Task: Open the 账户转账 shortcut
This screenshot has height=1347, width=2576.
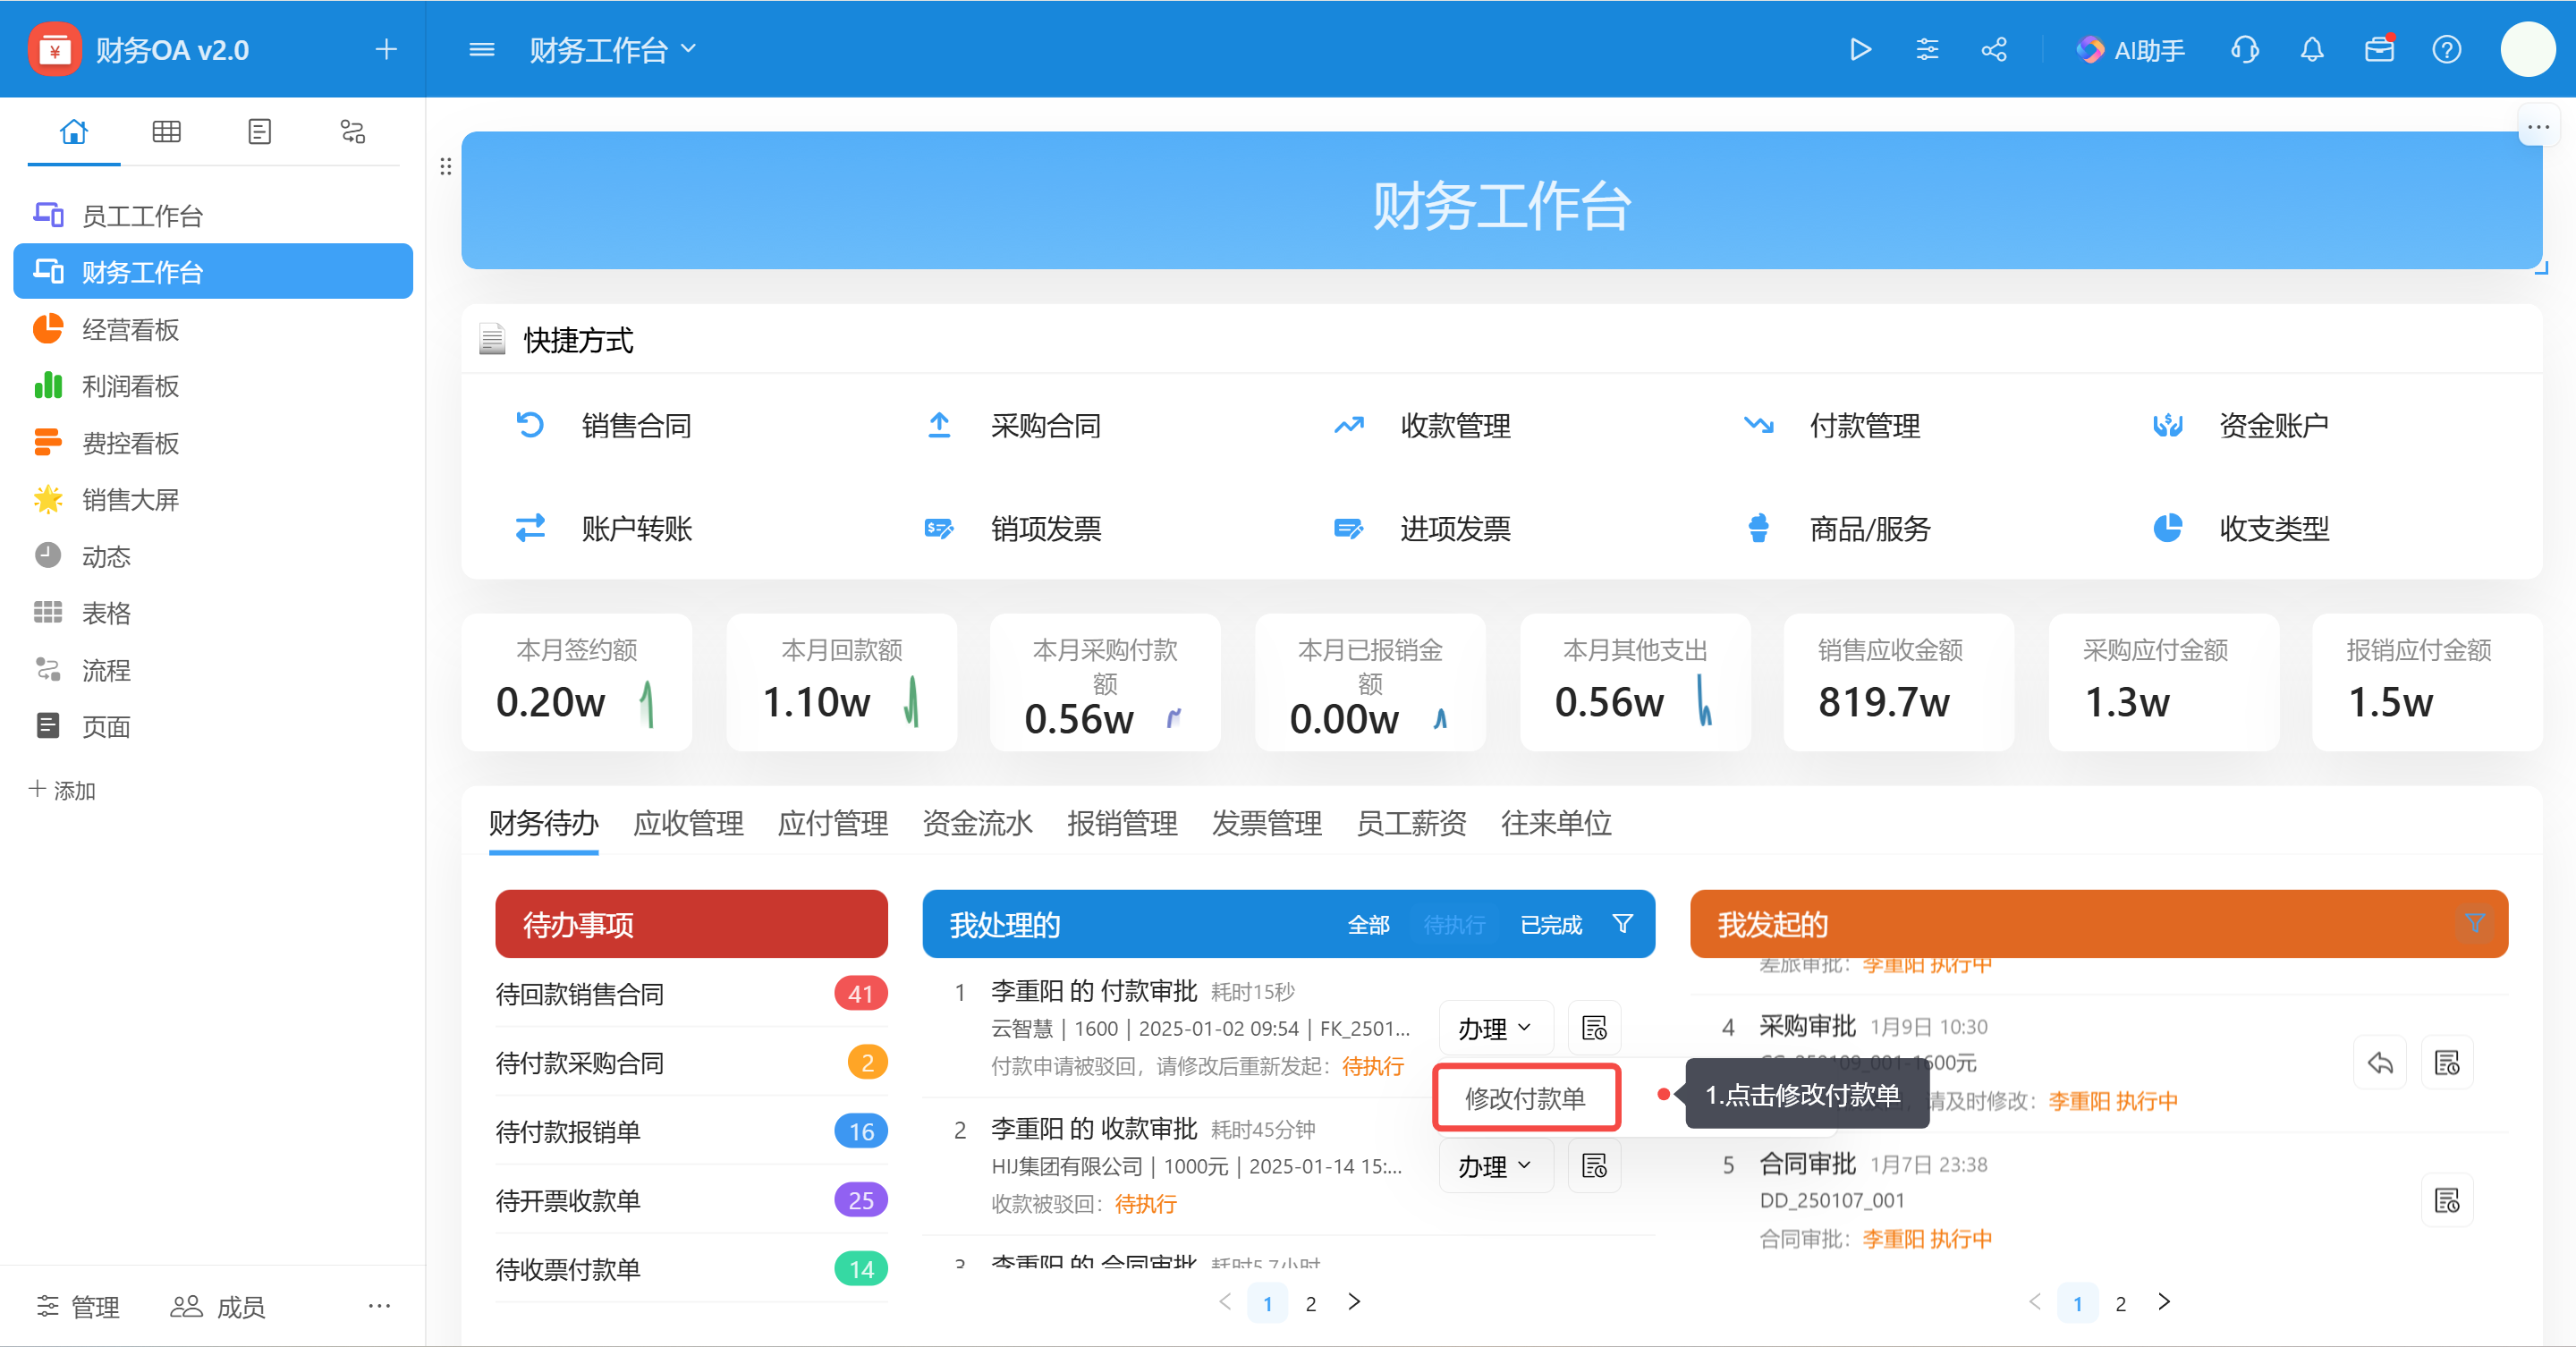Action: (604, 528)
